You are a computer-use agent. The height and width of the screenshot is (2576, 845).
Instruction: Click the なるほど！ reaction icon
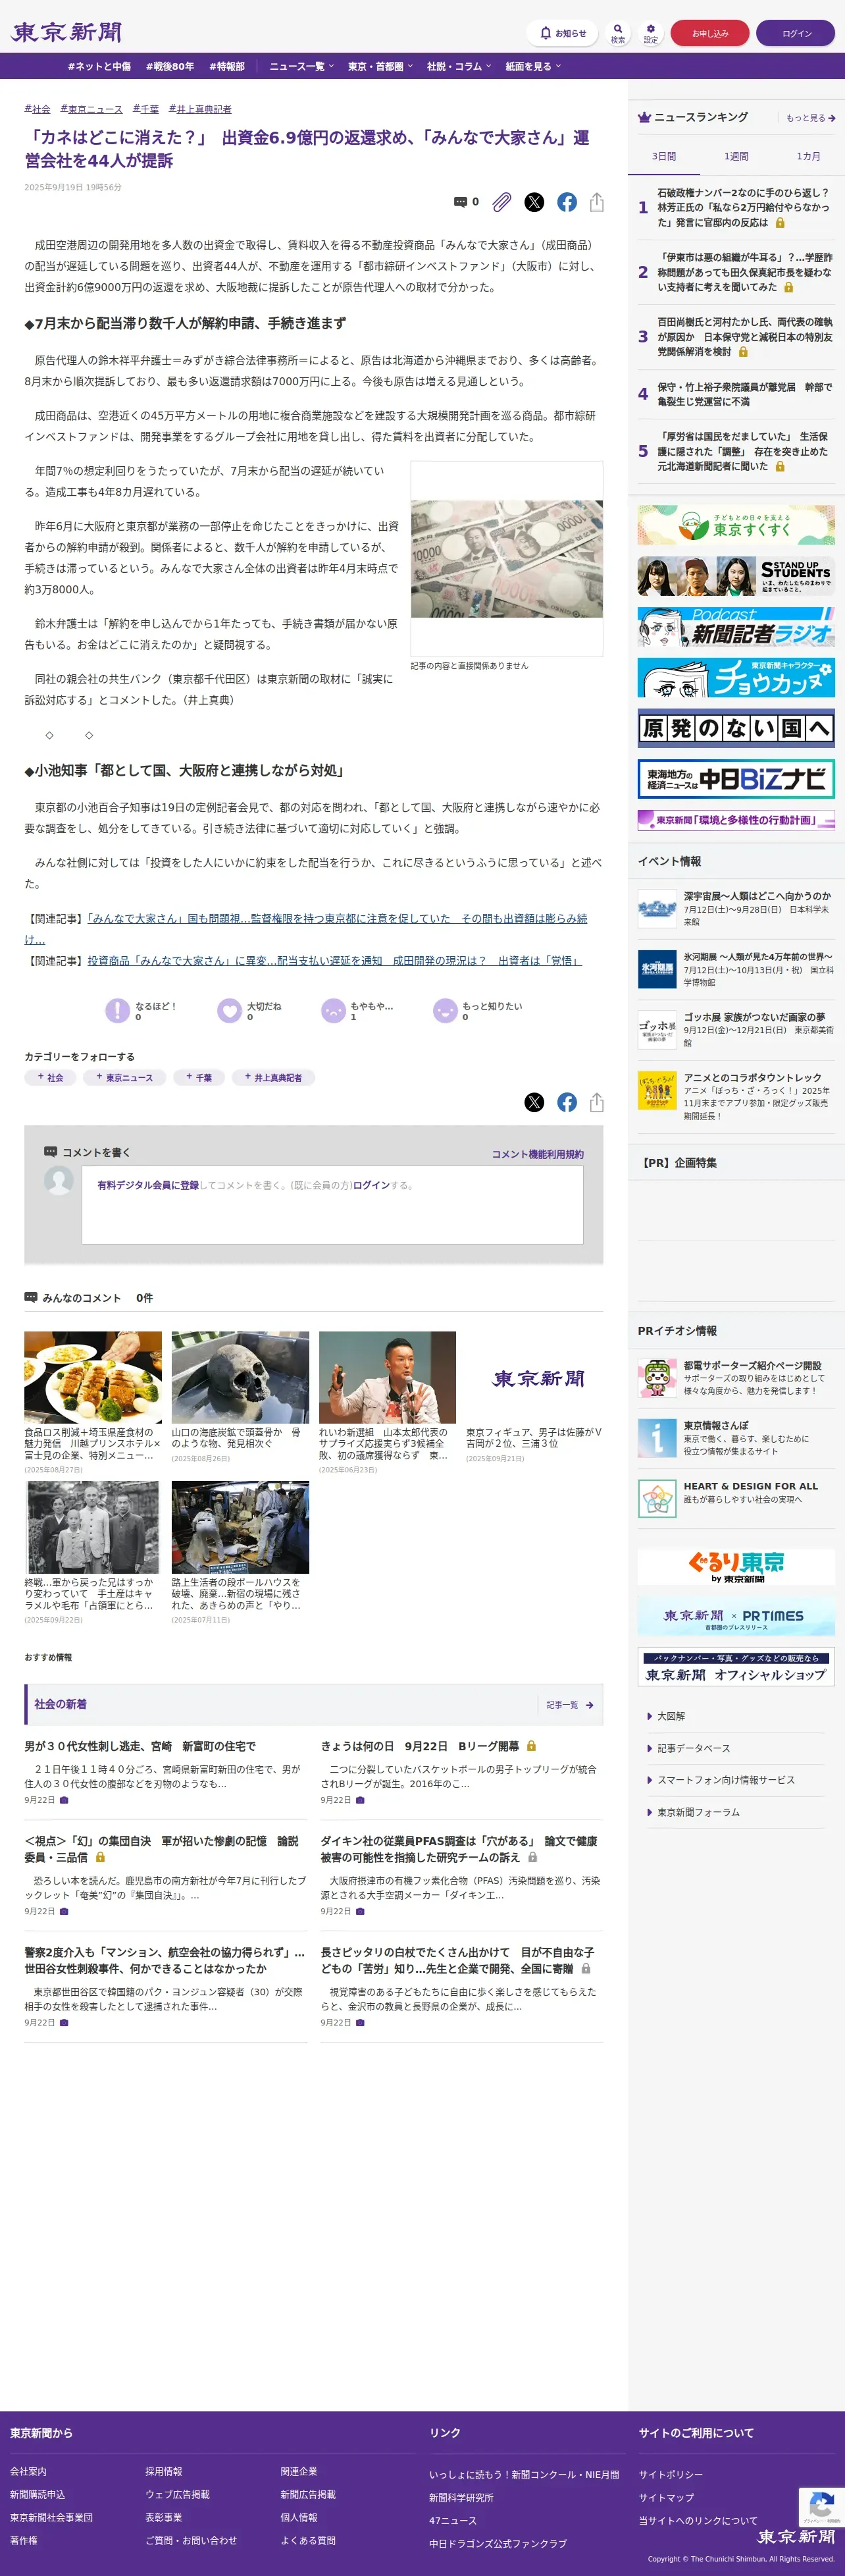(118, 1010)
